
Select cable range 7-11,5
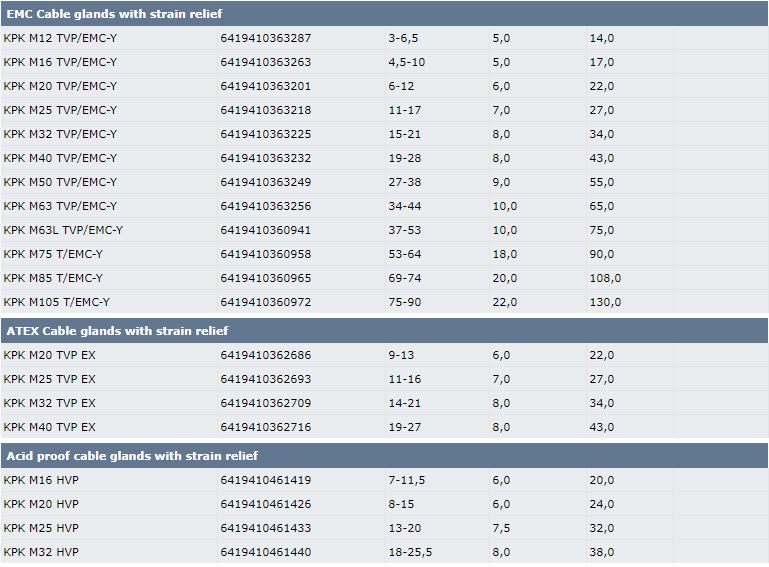pos(407,481)
